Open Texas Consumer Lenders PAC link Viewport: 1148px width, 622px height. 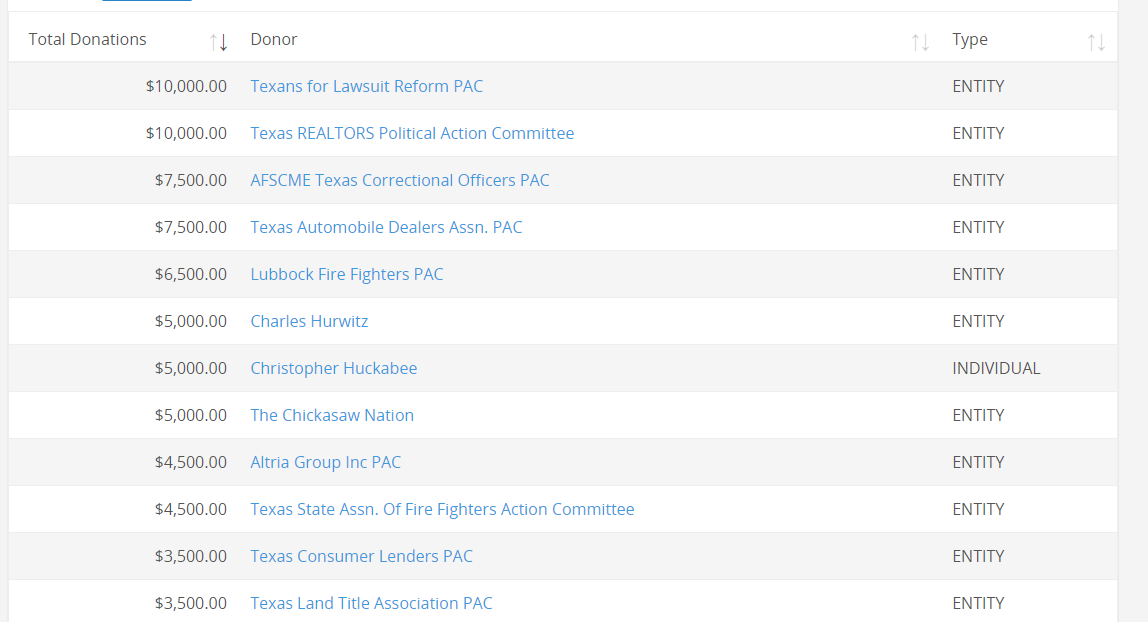click(x=362, y=556)
